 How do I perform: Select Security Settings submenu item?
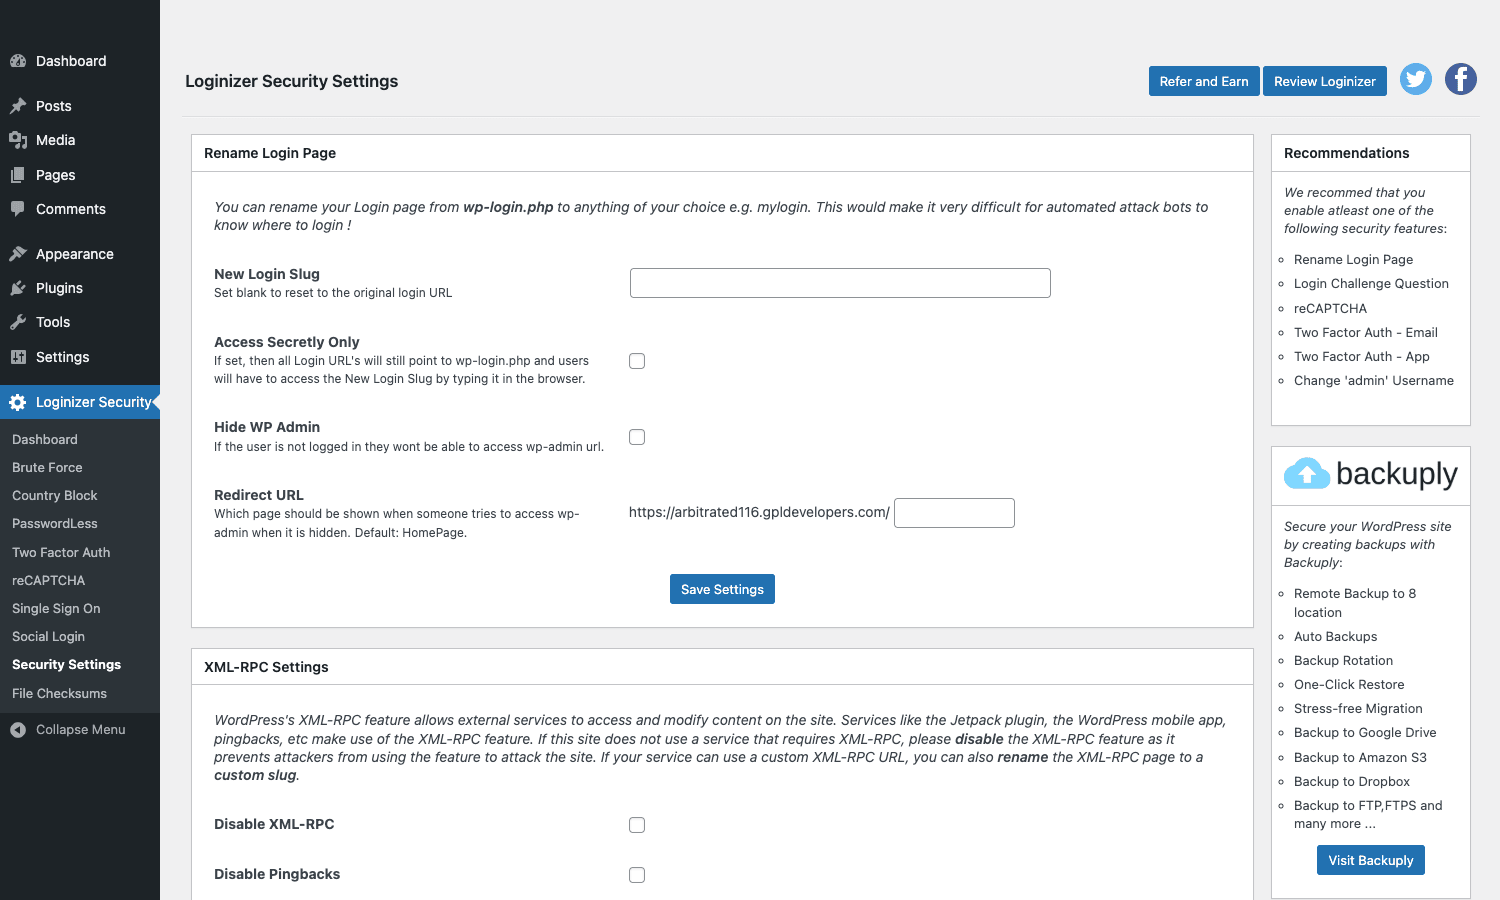(x=66, y=664)
